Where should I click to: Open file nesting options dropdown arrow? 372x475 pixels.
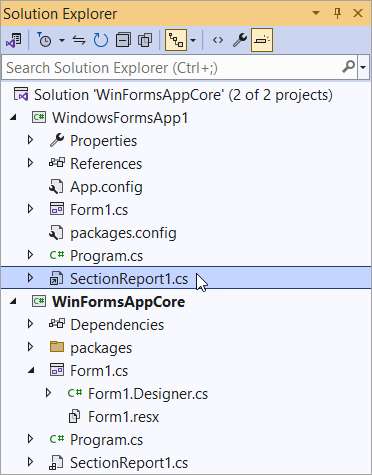coord(193,41)
